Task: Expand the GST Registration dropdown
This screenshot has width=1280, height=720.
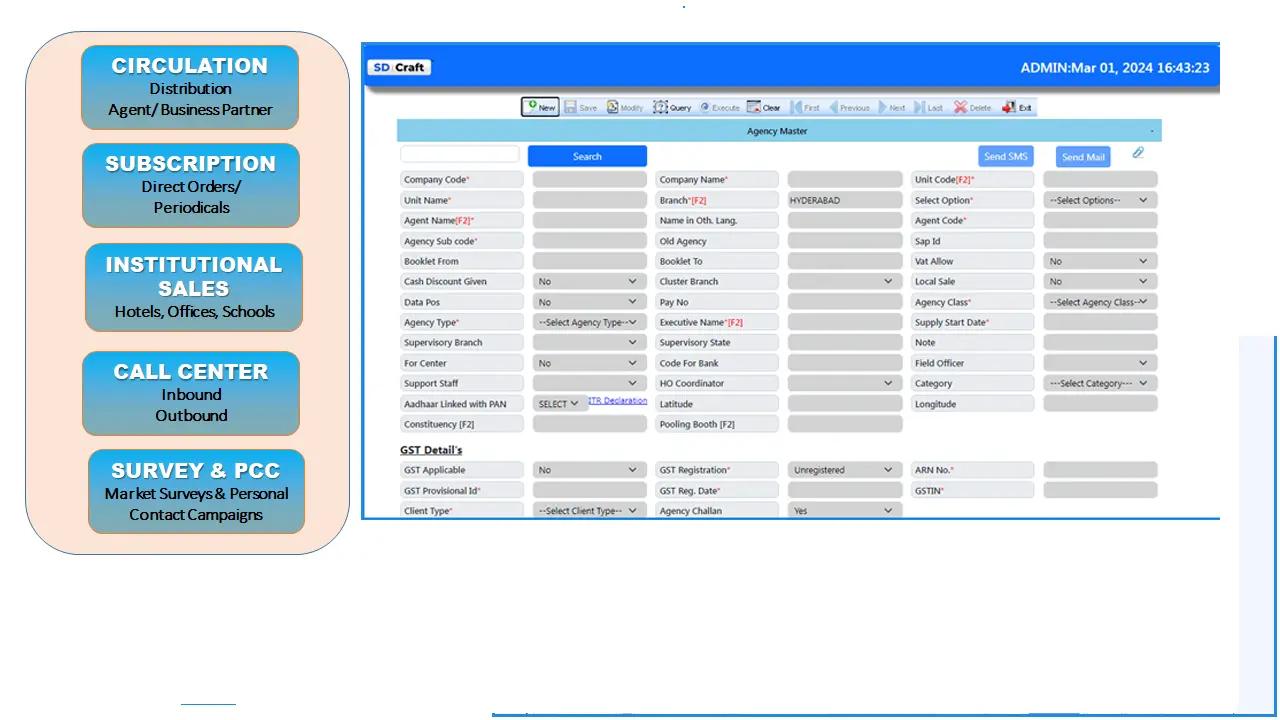Action: coord(844,470)
